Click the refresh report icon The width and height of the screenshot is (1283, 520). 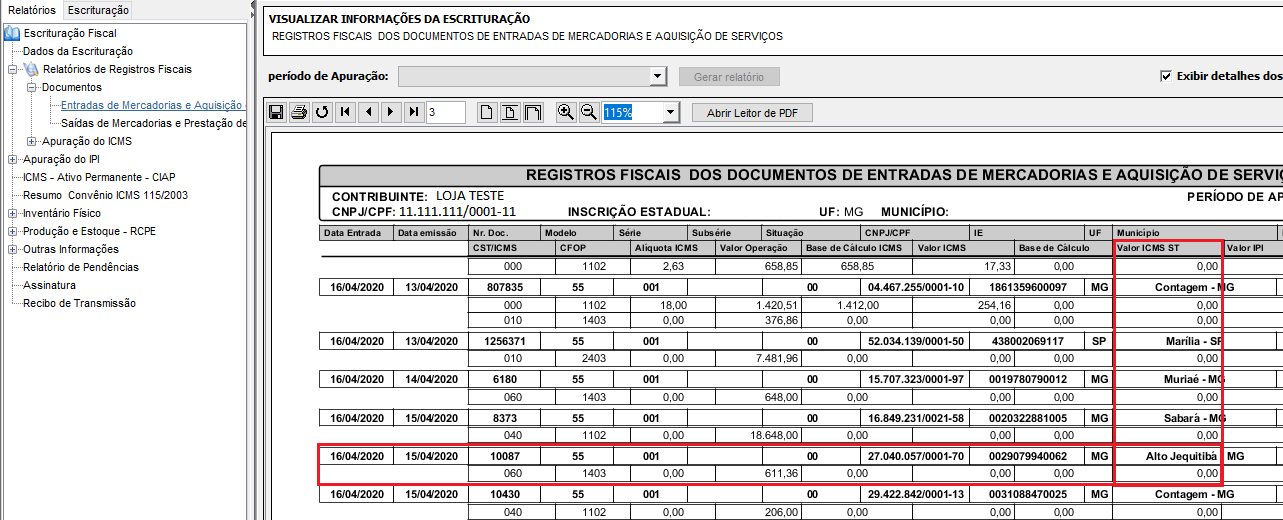point(321,112)
